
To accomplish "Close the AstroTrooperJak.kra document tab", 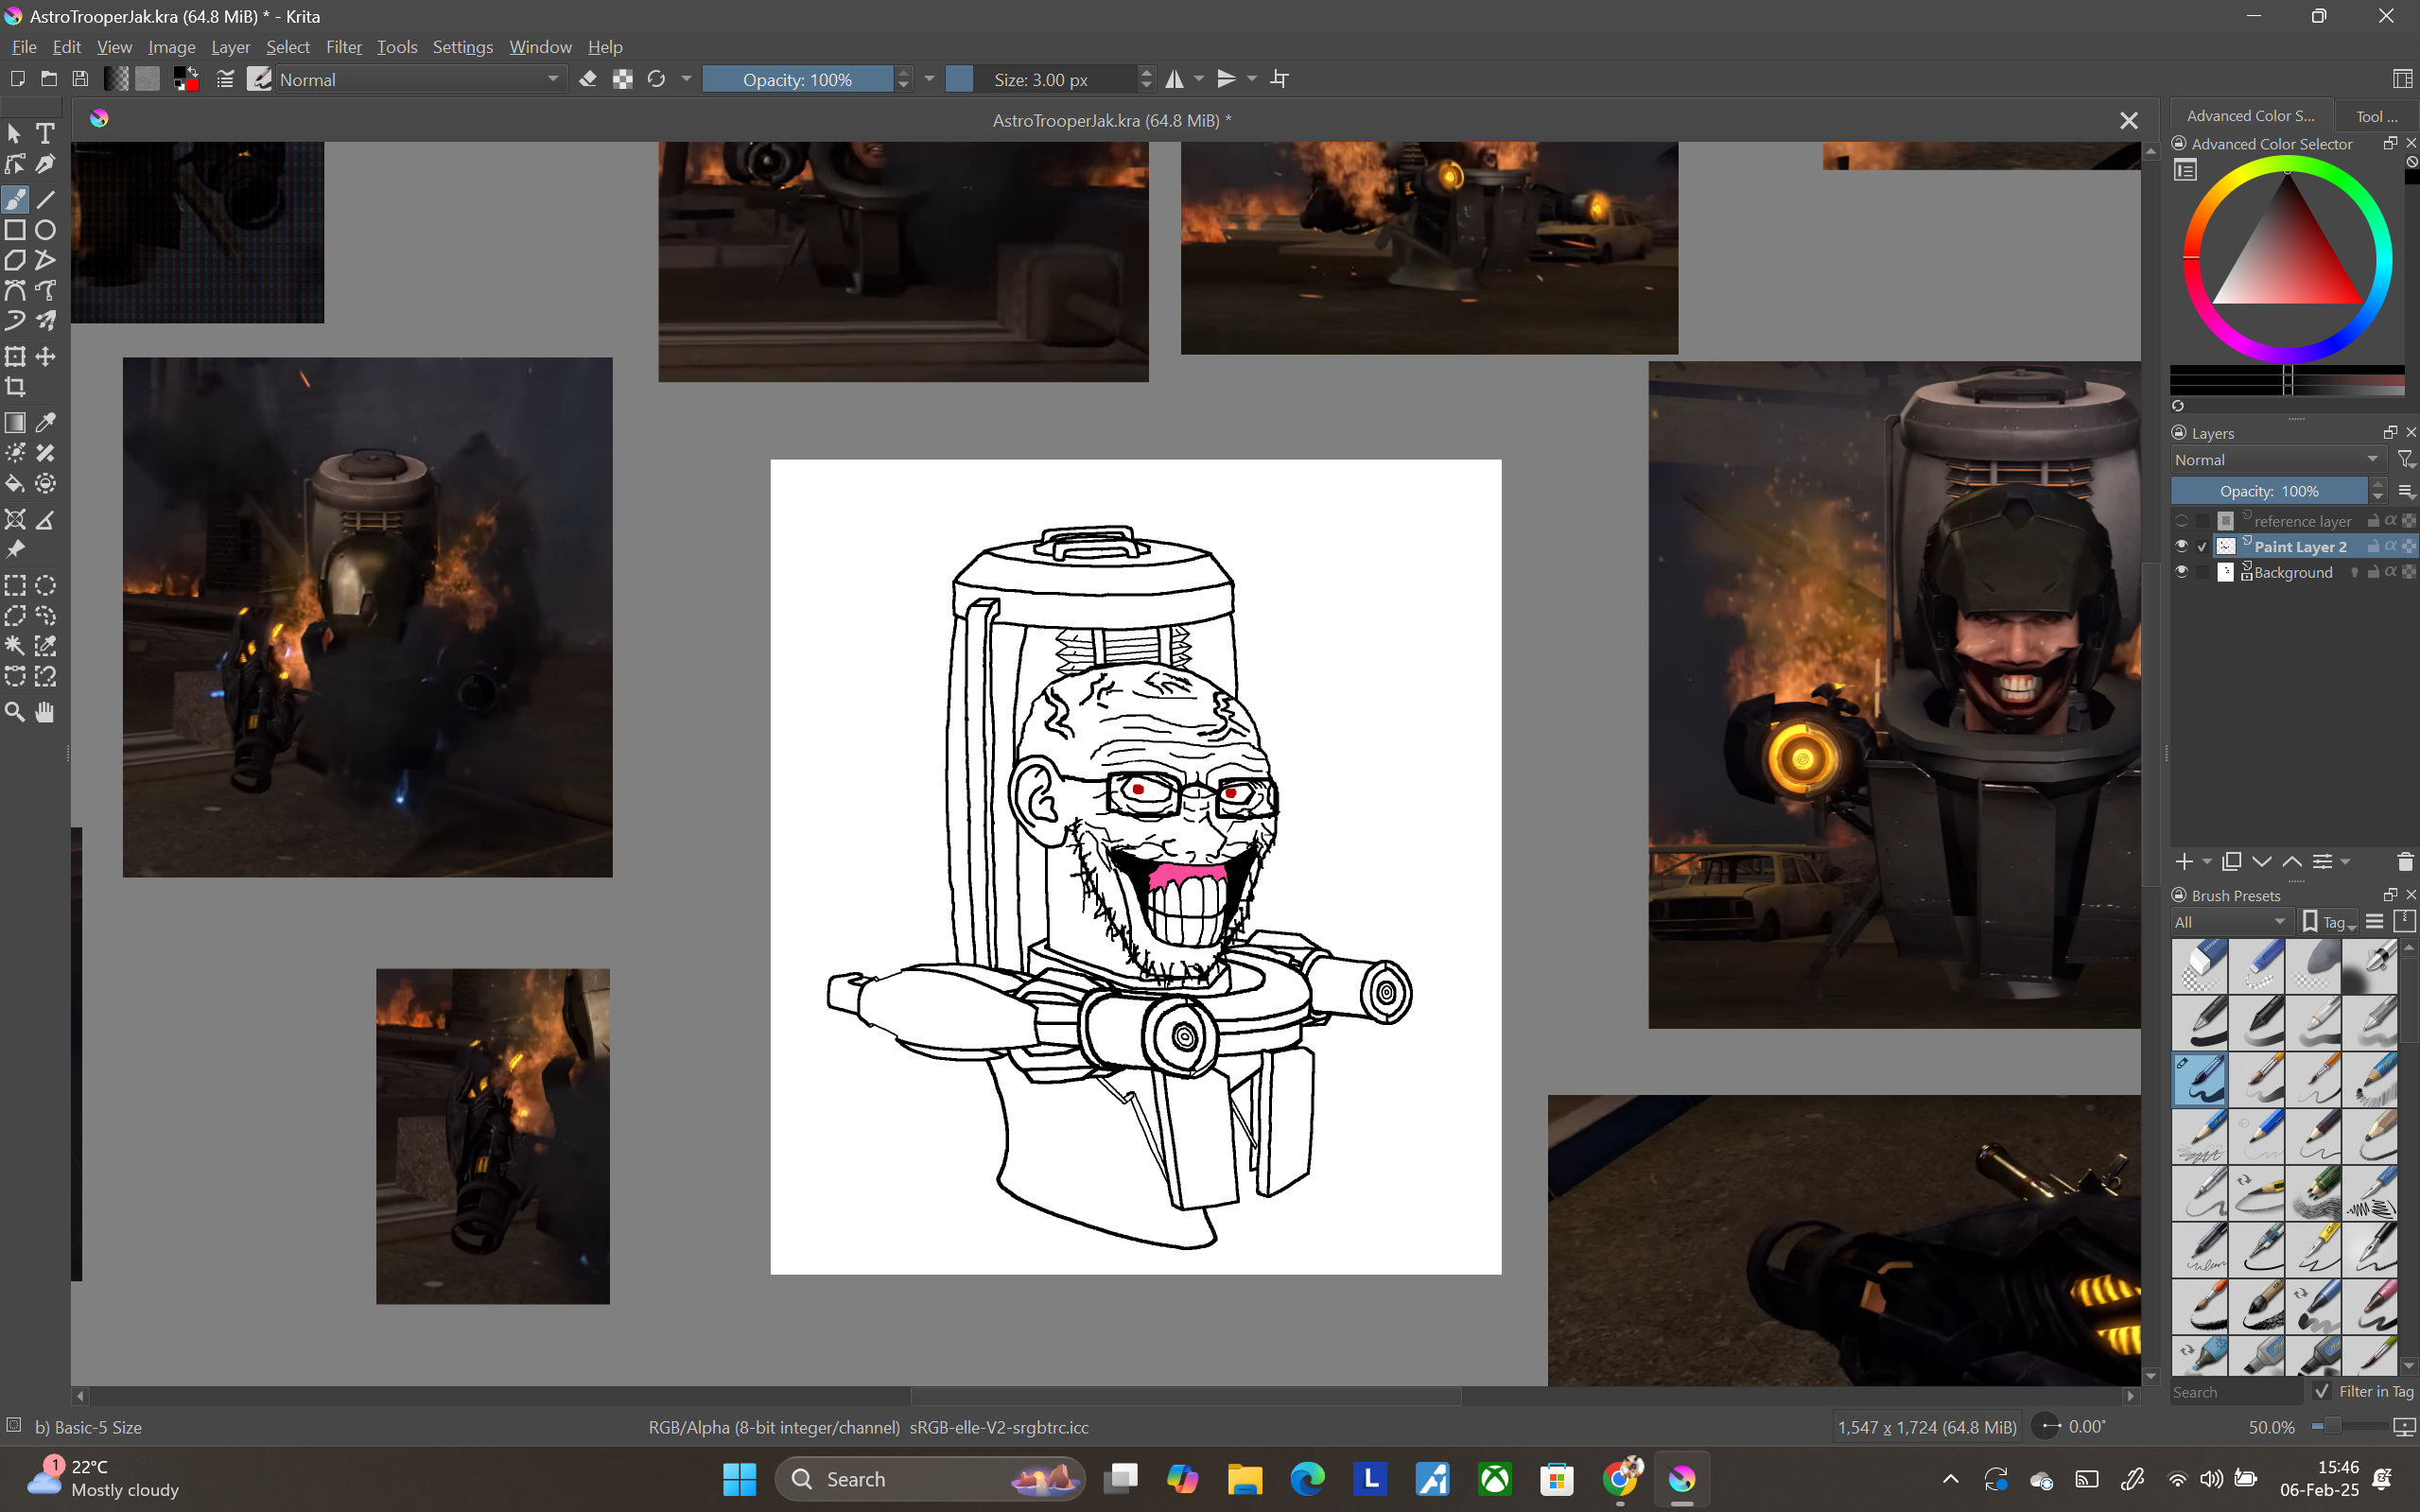I will coord(2129,120).
